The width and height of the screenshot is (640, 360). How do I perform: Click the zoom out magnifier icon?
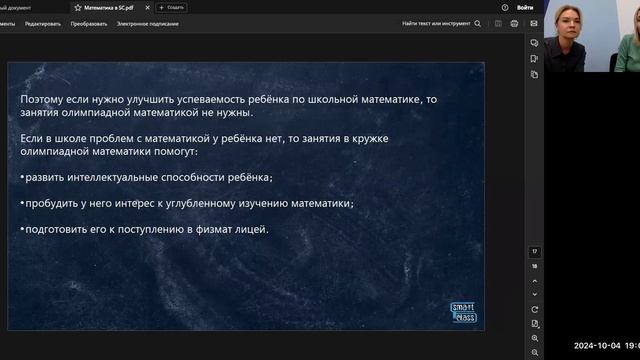[x=535, y=352]
